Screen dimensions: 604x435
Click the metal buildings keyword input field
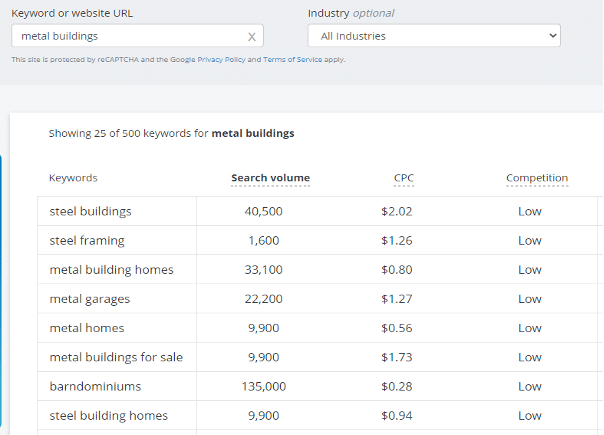click(x=128, y=36)
